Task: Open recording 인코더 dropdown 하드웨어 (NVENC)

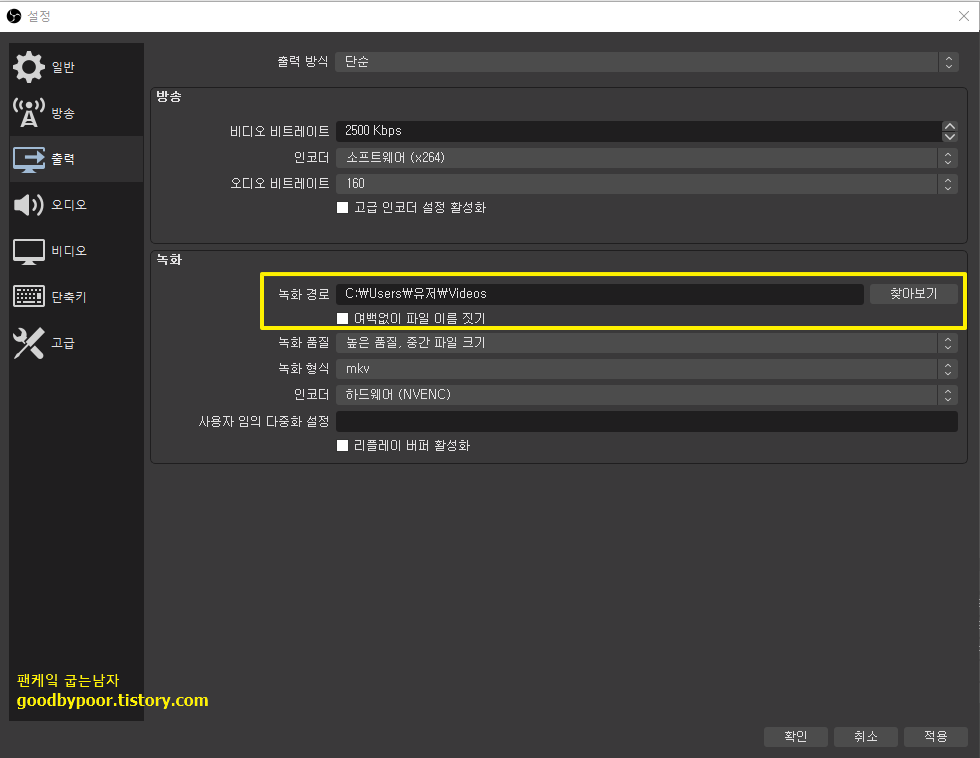Action: click(646, 395)
